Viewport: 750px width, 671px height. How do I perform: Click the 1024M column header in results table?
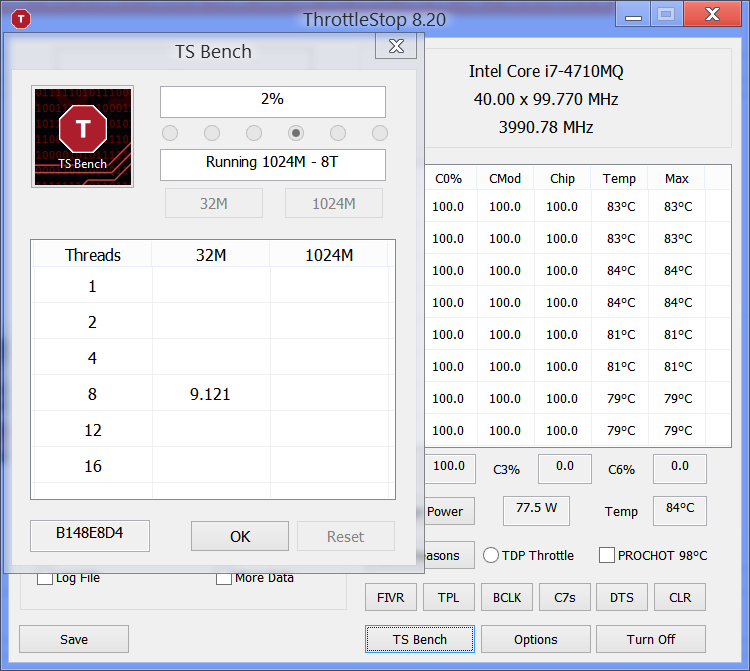[x=329, y=254]
